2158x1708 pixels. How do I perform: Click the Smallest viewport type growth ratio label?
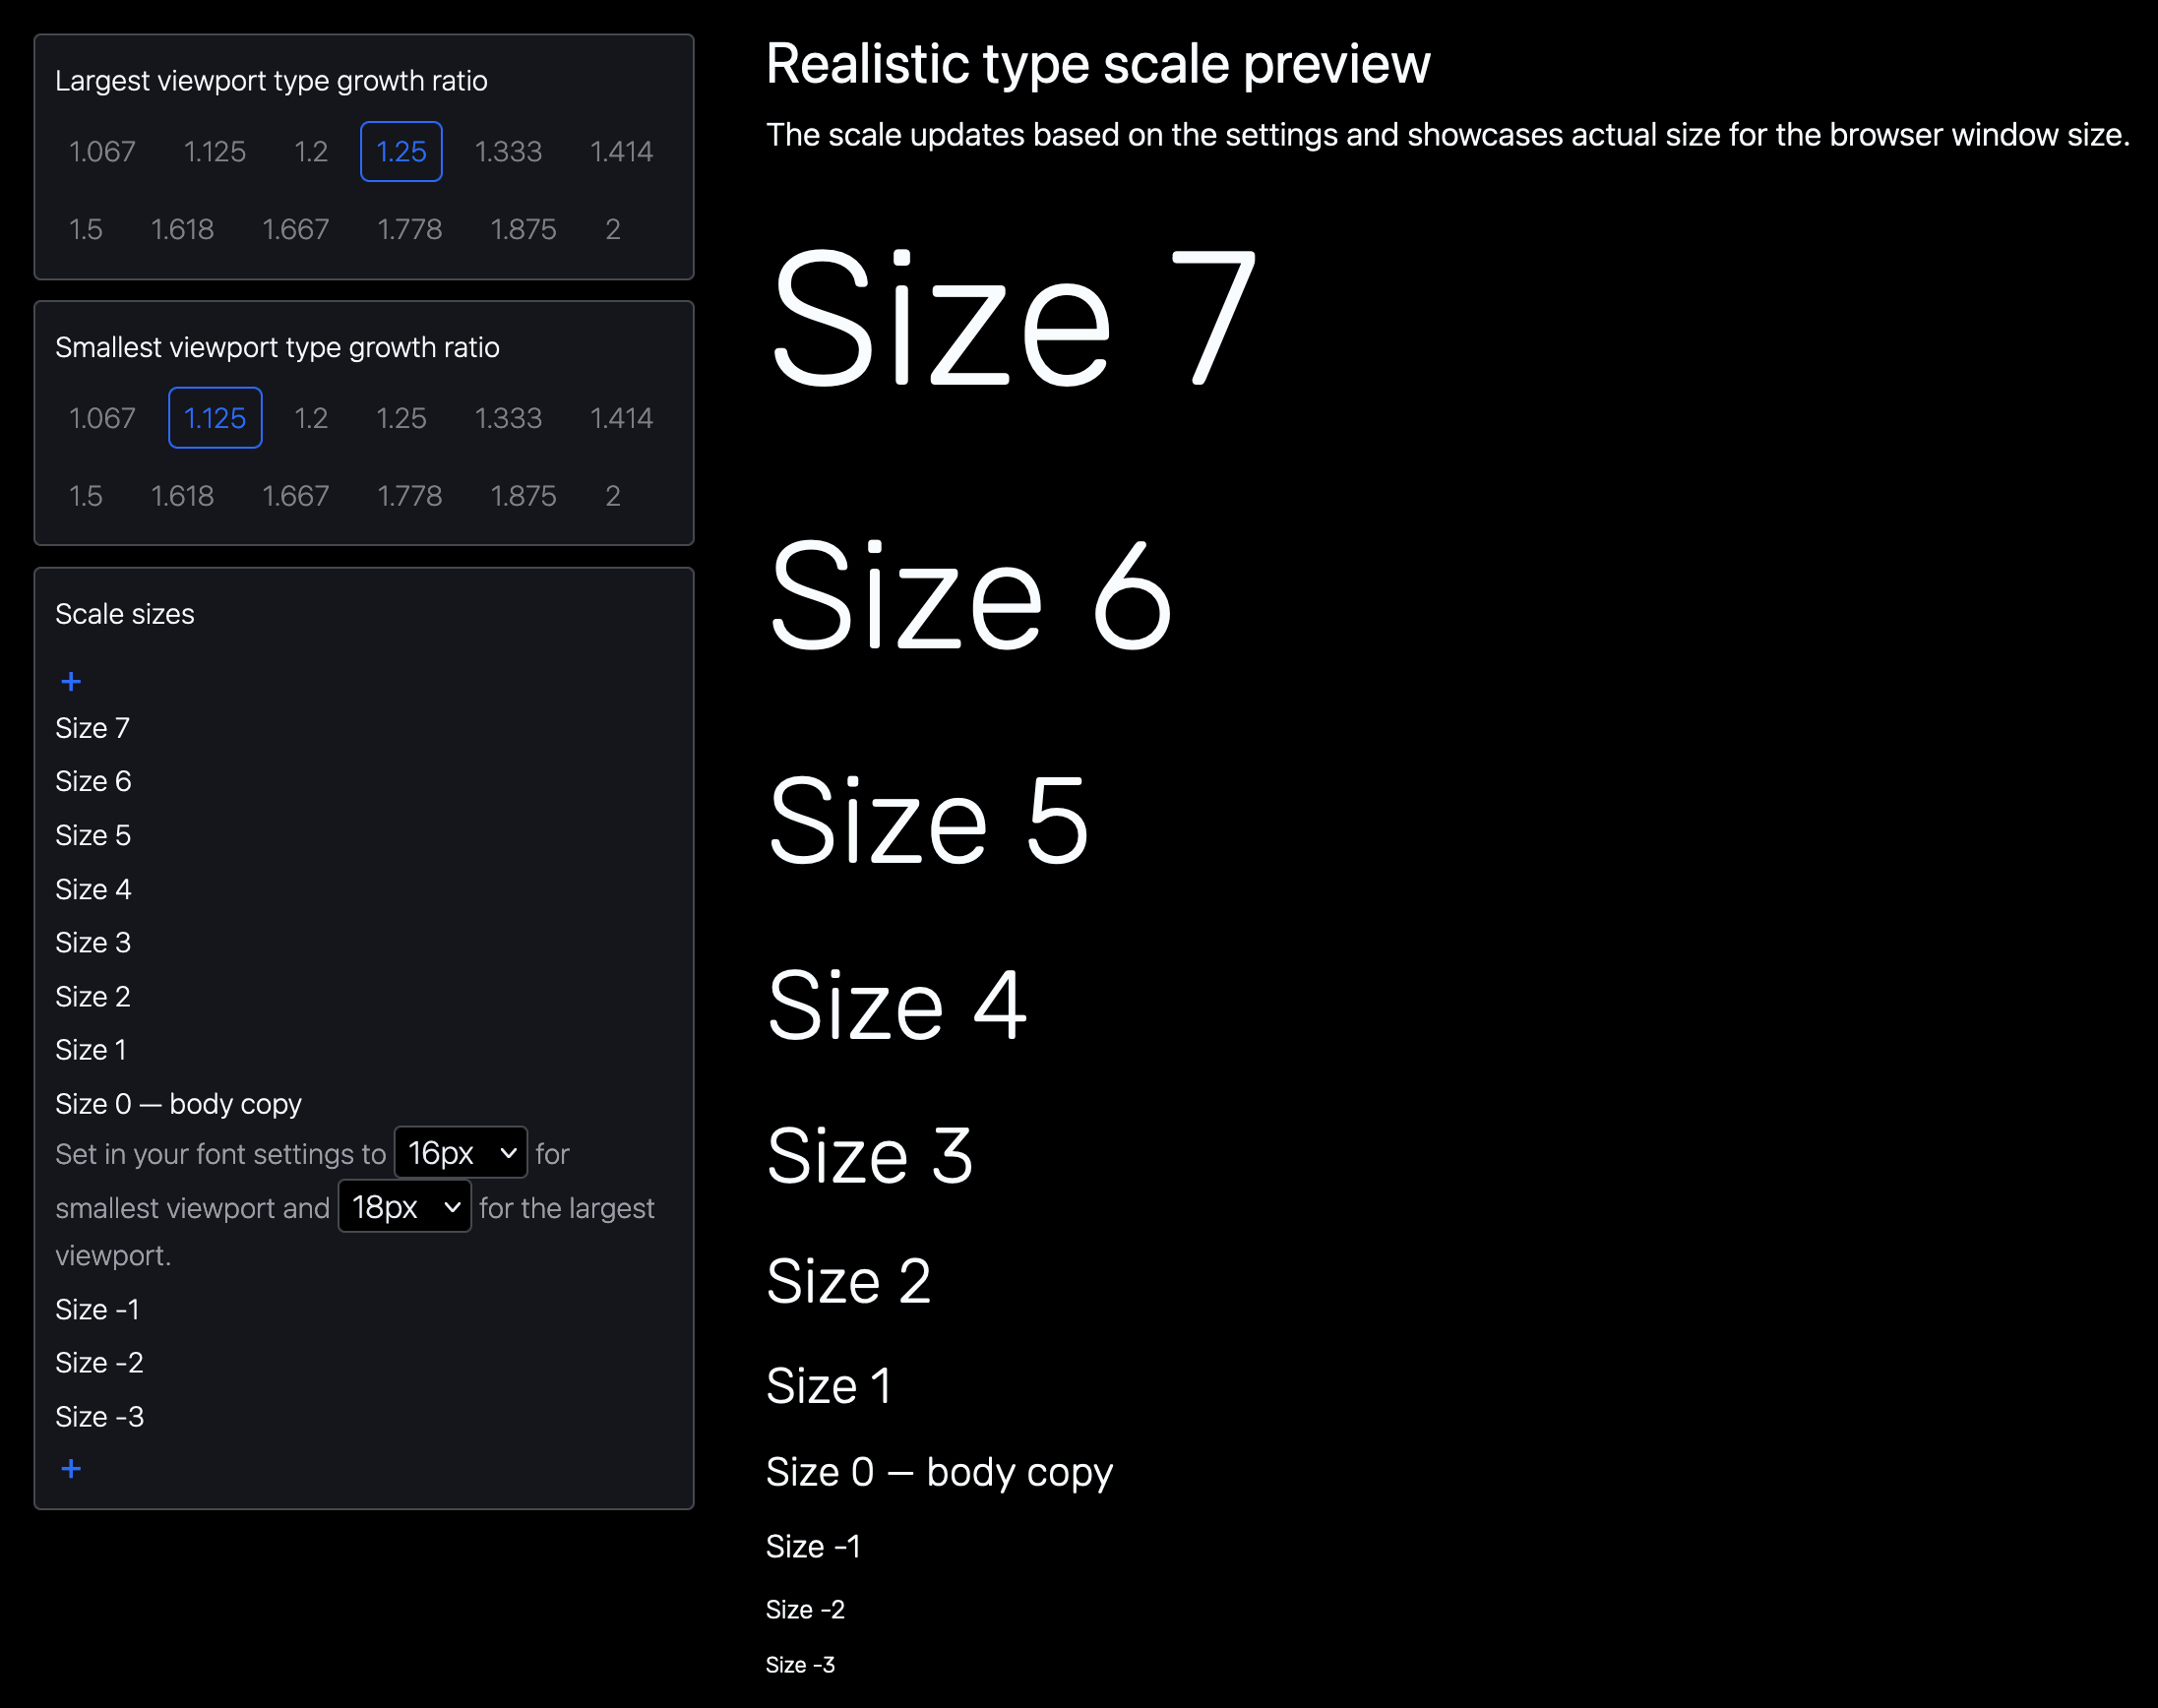(x=277, y=348)
